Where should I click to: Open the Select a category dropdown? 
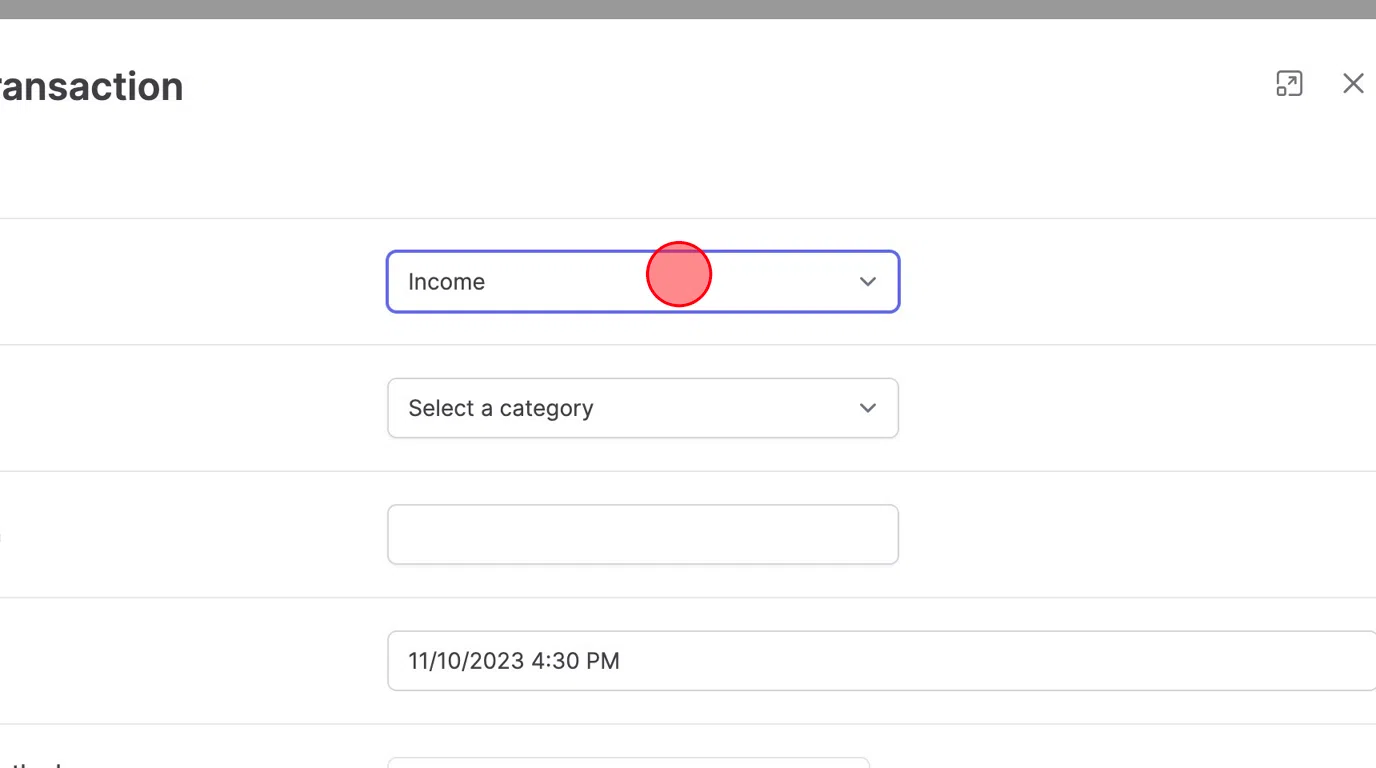point(643,408)
